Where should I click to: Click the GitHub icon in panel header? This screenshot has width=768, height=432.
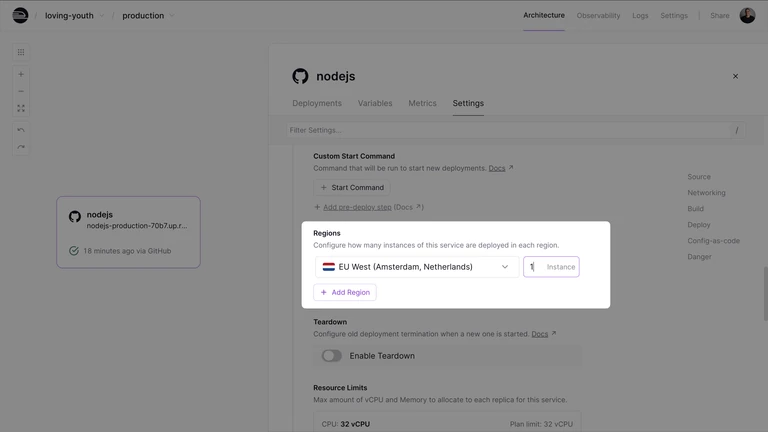tap(300, 76)
